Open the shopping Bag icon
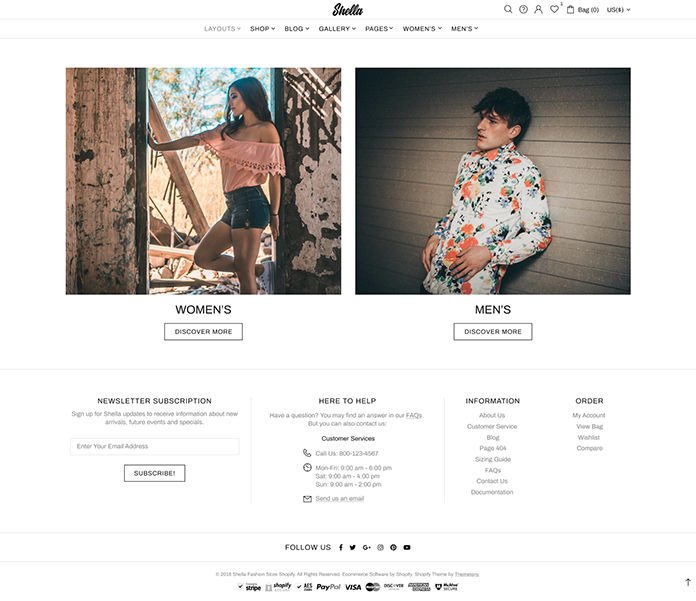Image resolution: width=696 pixels, height=601 pixels. (x=570, y=9)
